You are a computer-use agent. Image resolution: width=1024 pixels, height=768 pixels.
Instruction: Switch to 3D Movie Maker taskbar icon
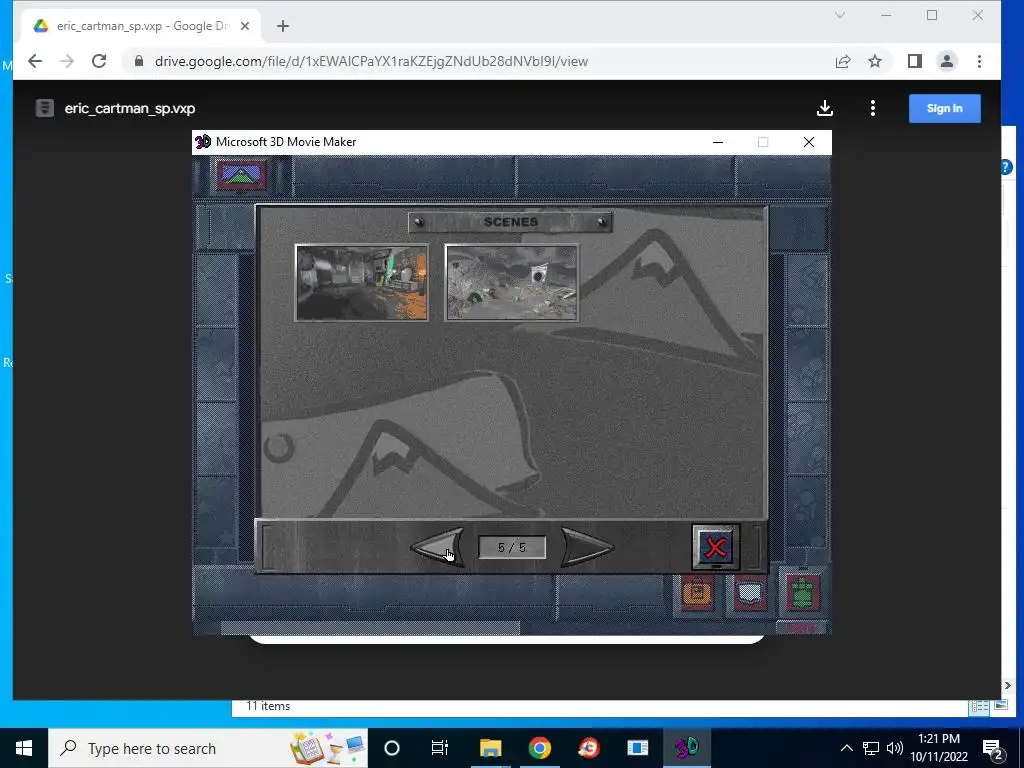686,748
